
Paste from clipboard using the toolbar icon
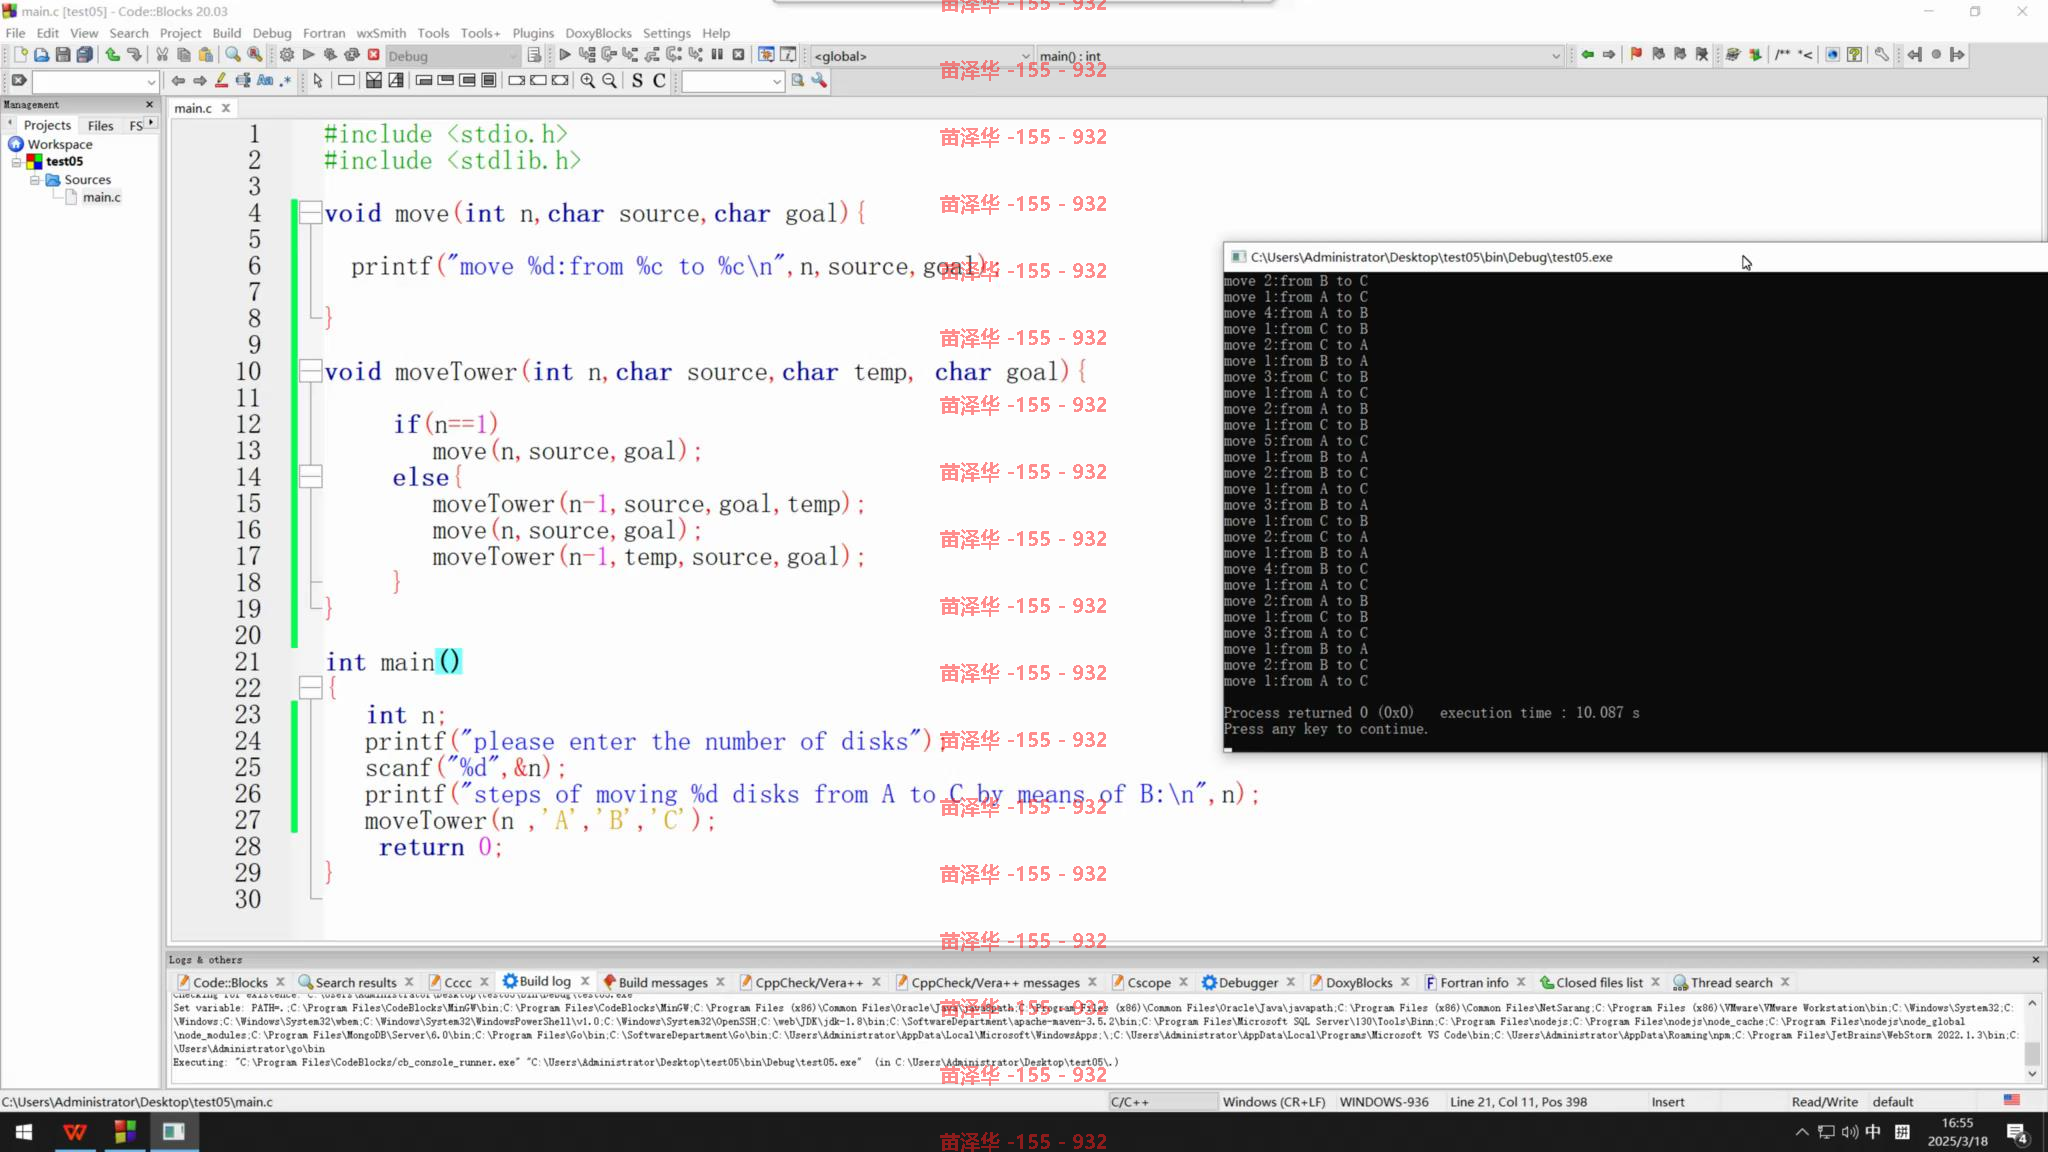click(x=206, y=55)
